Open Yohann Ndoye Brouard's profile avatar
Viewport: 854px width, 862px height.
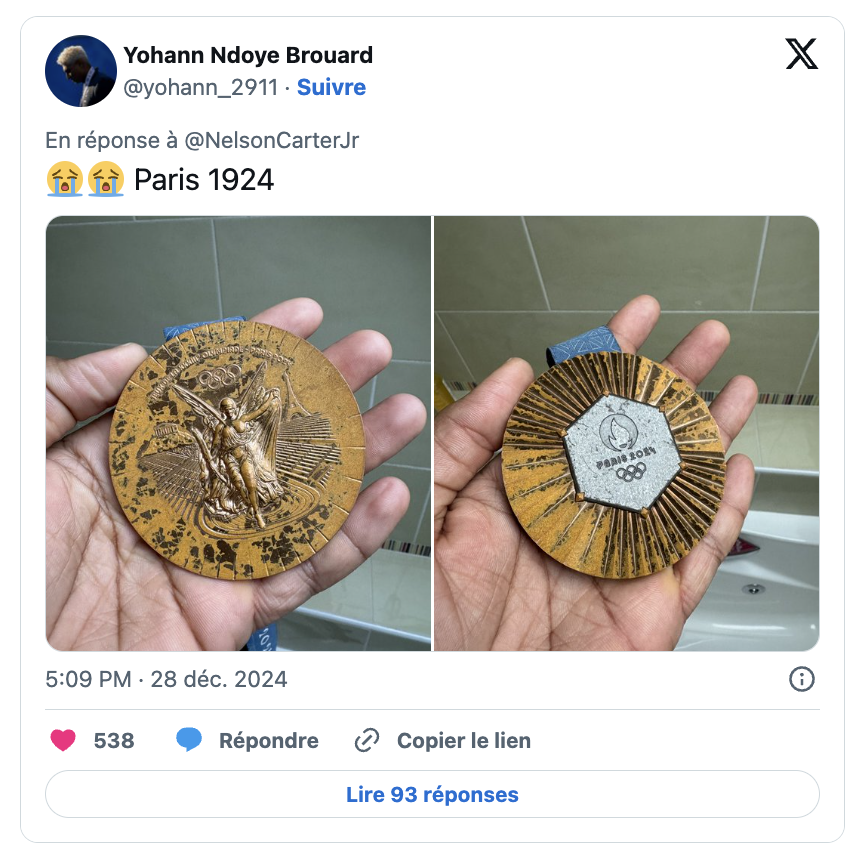tap(81, 71)
